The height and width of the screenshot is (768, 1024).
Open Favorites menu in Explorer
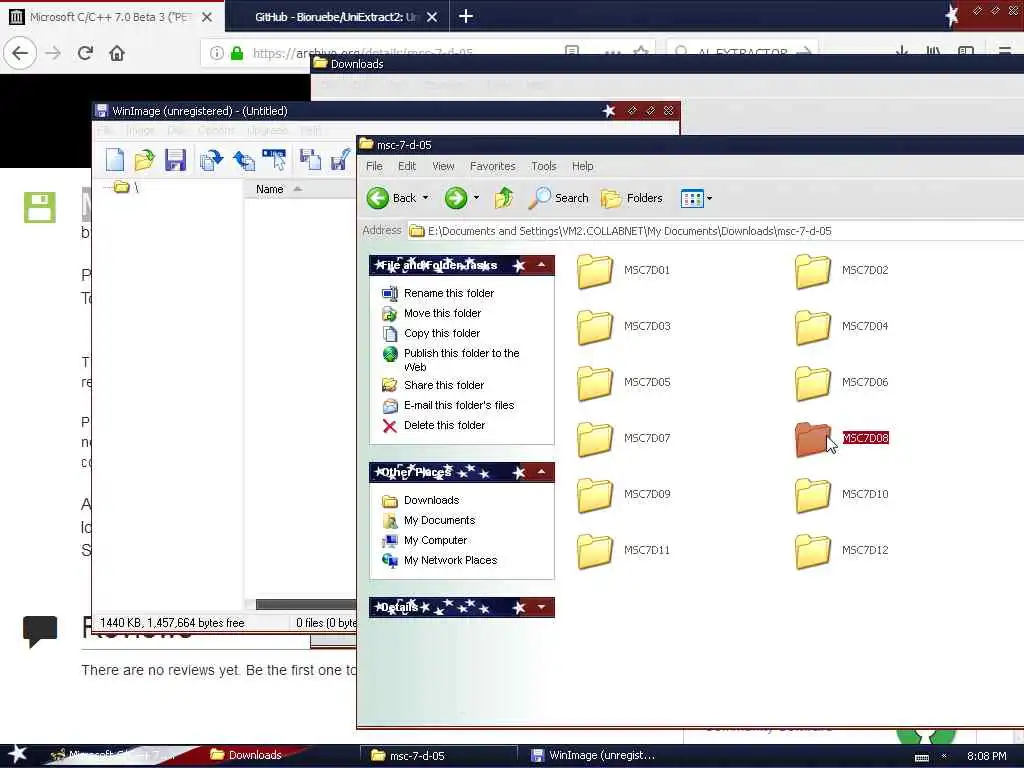point(492,167)
